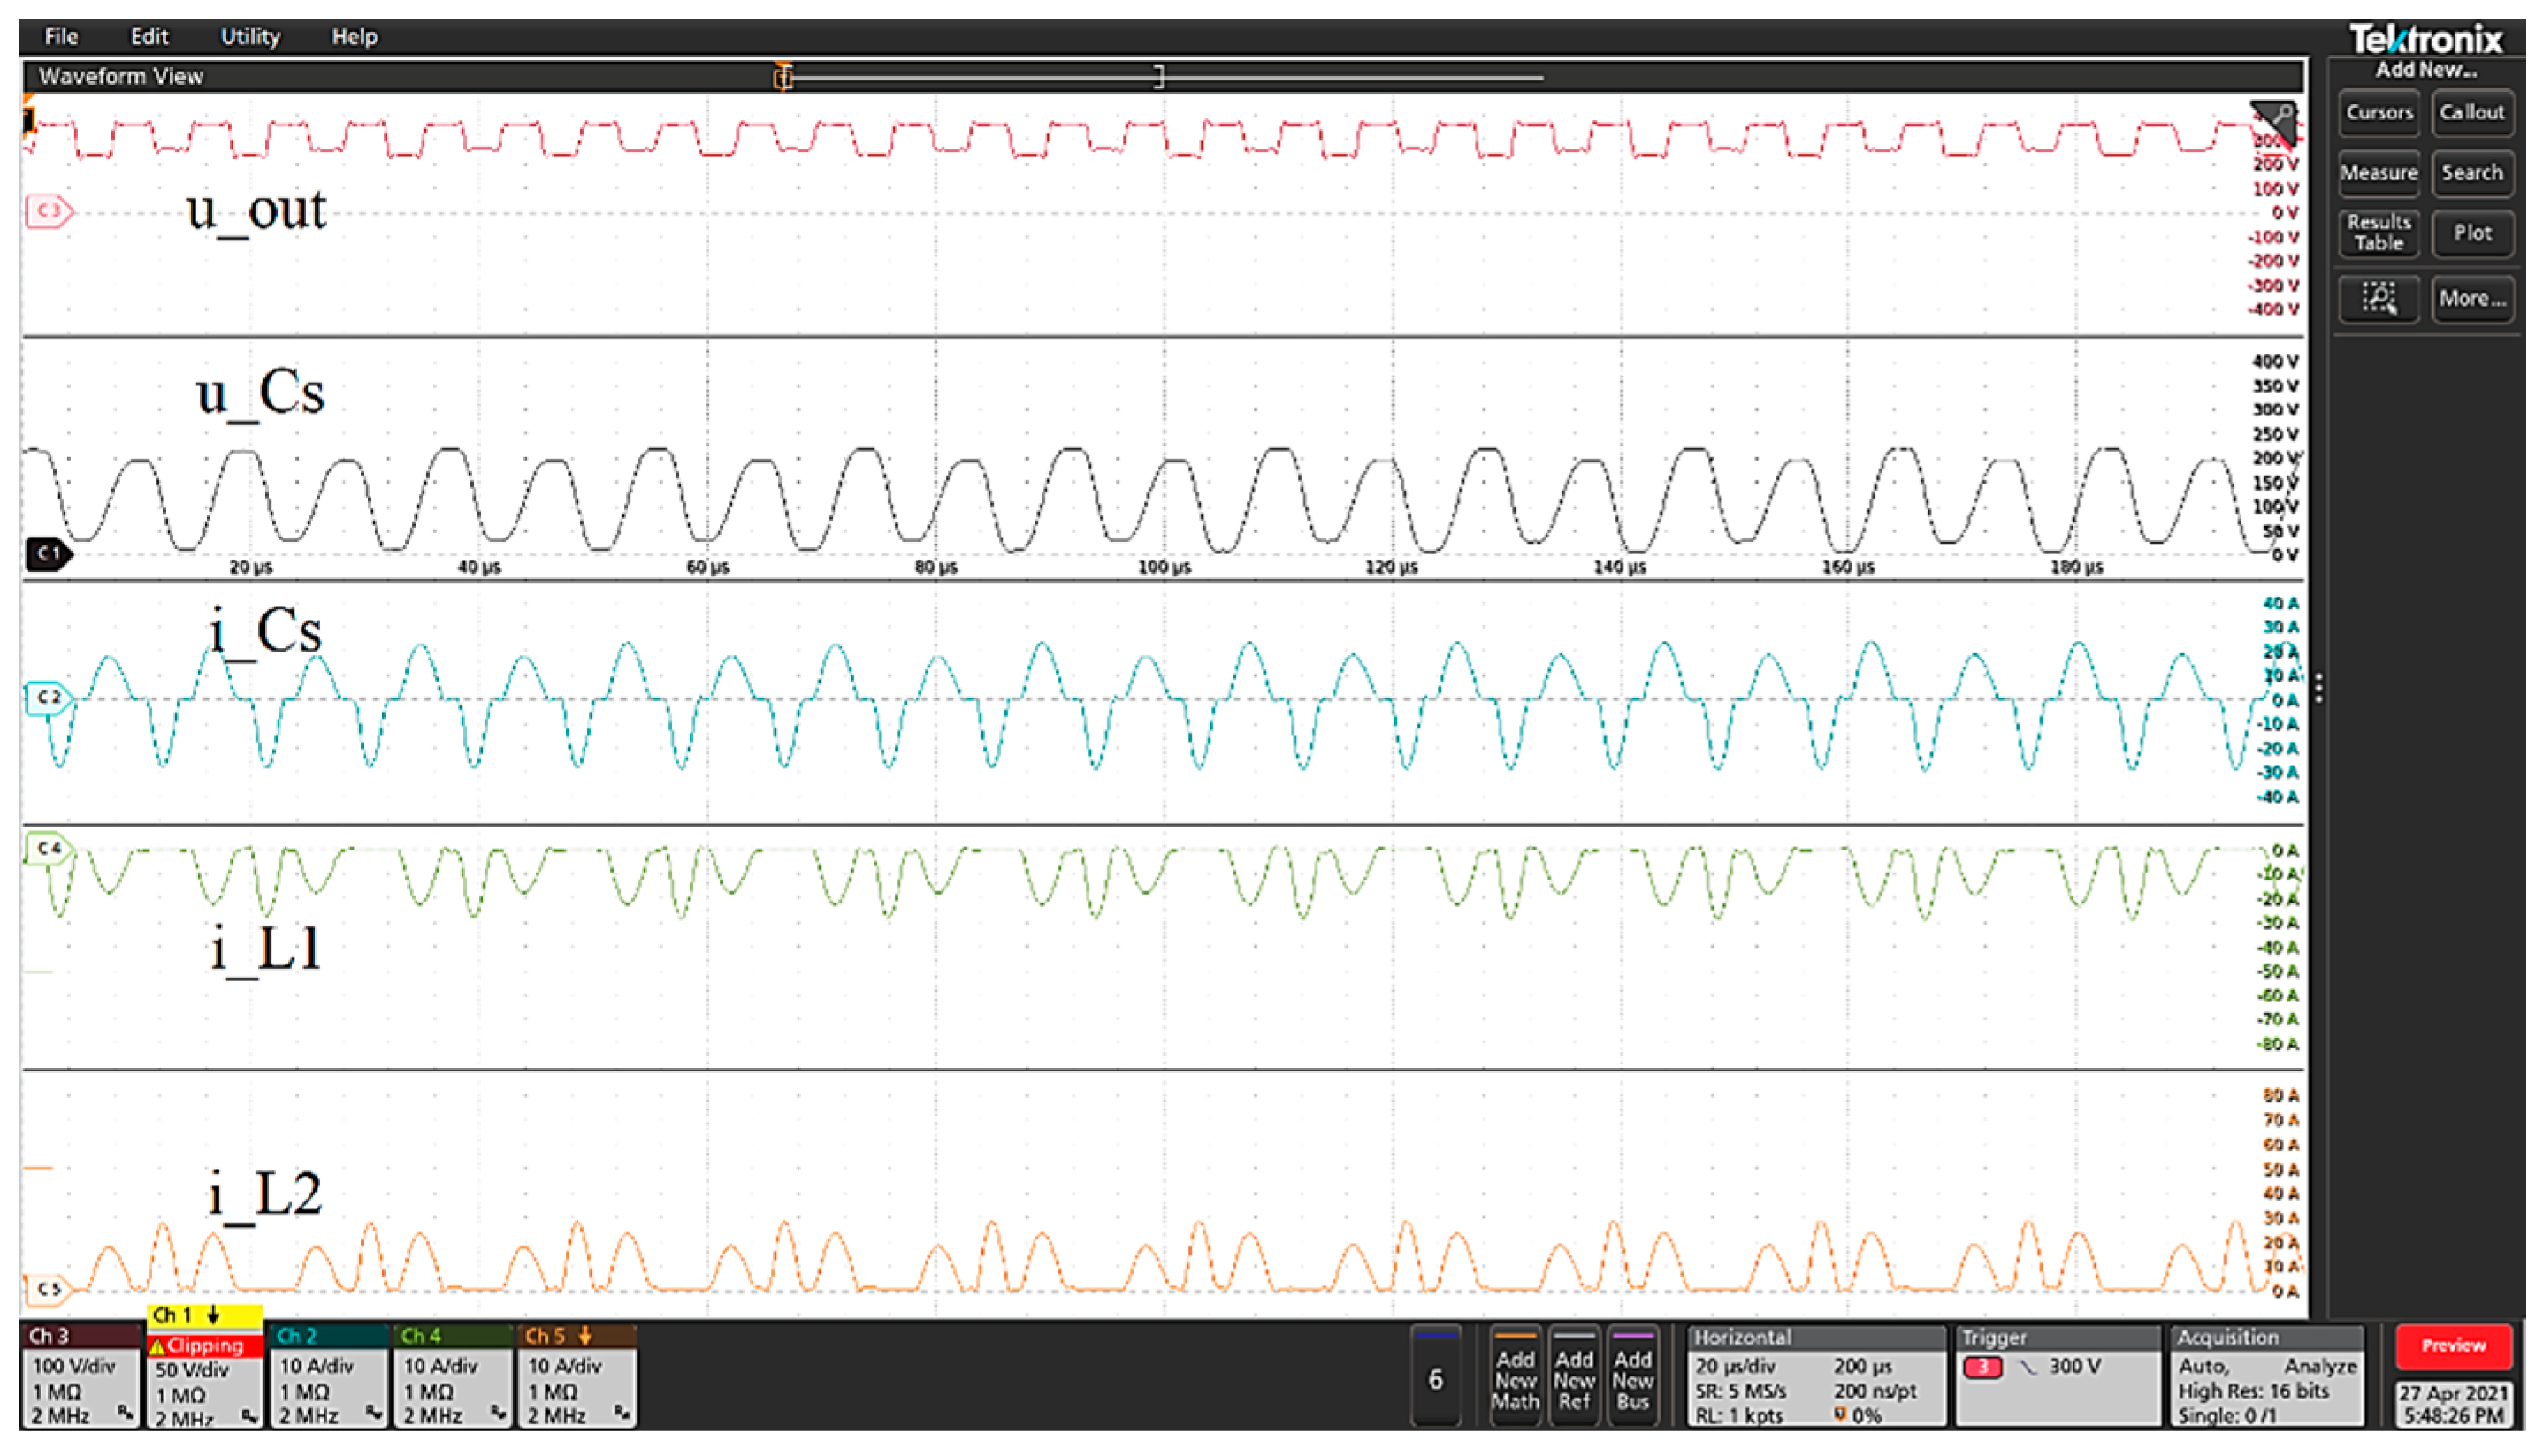Select the C1 waveform handle
This screenshot has width=2543, height=1456.
(x=47, y=553)
